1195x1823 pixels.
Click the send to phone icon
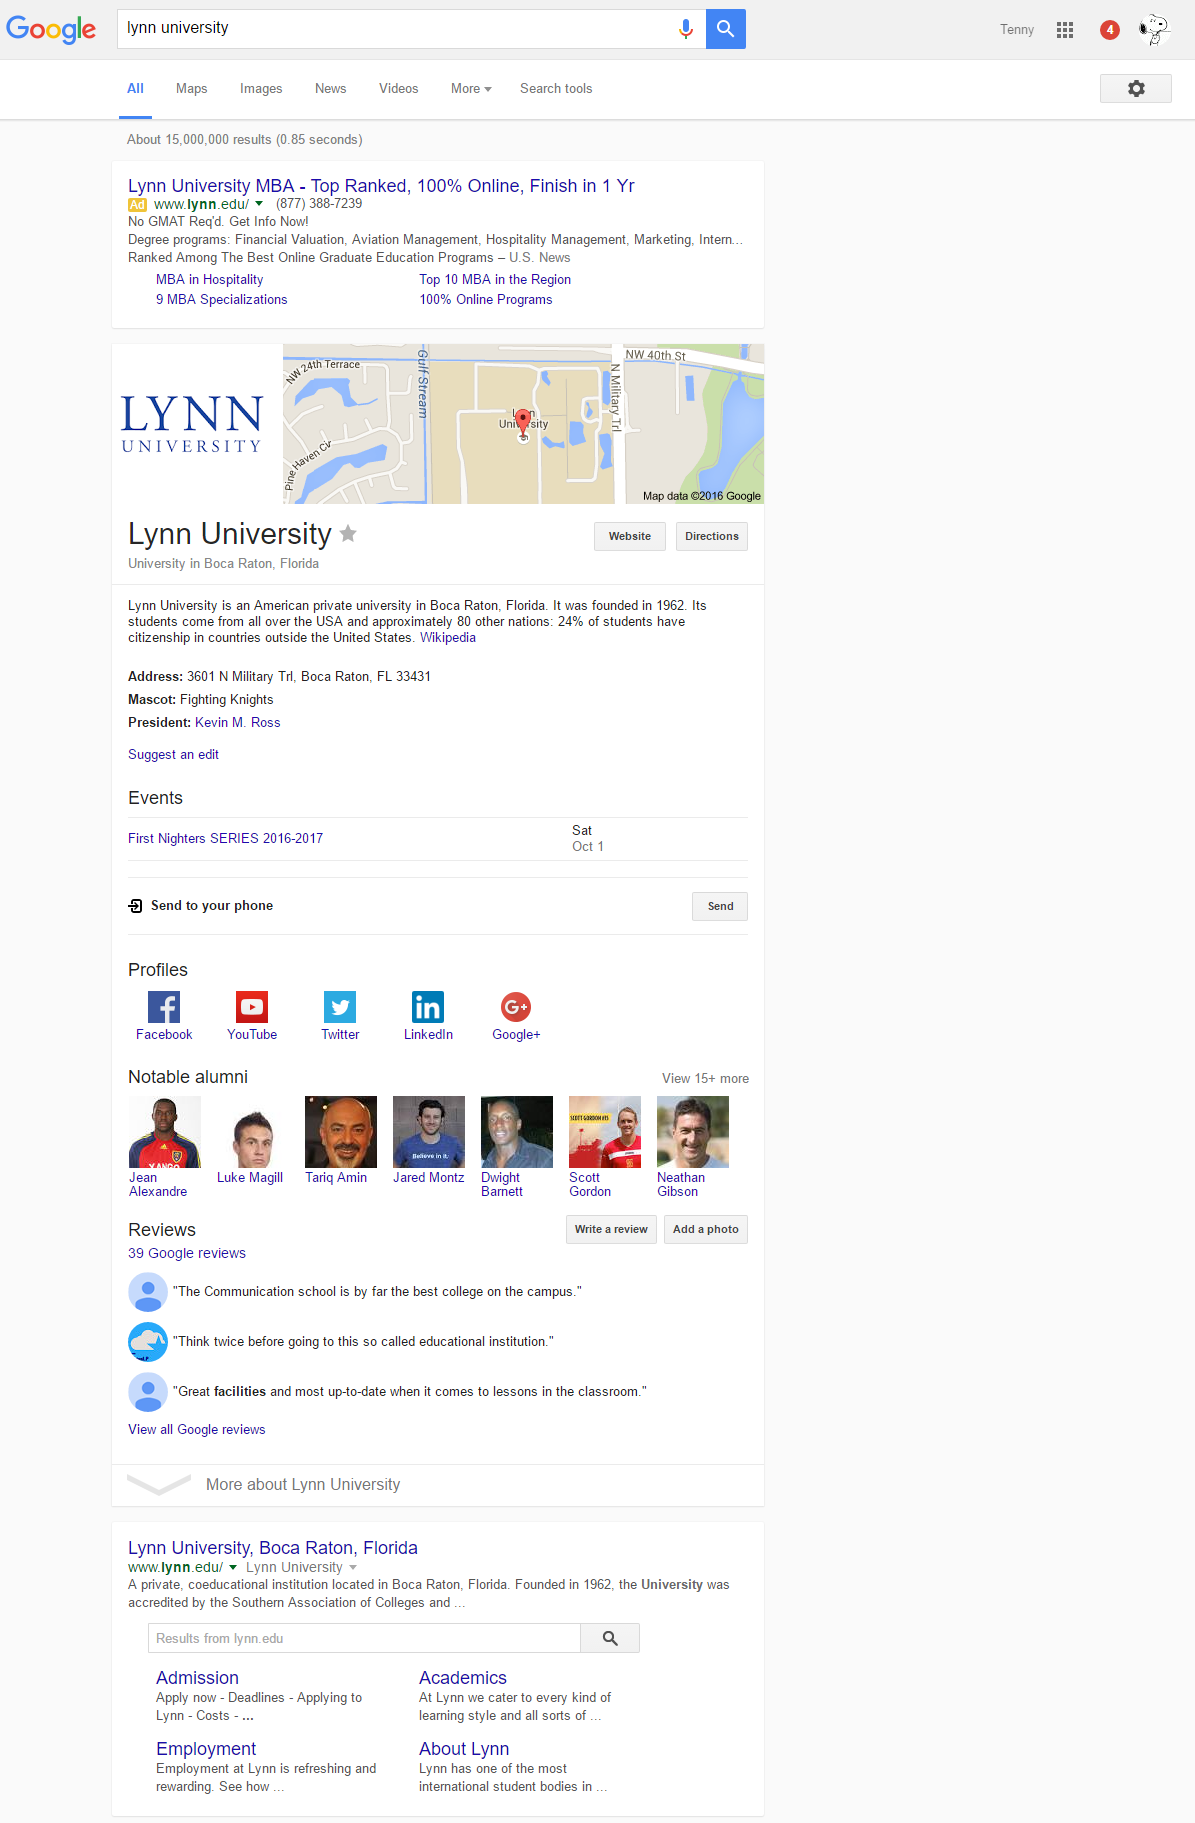coord(136,906)
